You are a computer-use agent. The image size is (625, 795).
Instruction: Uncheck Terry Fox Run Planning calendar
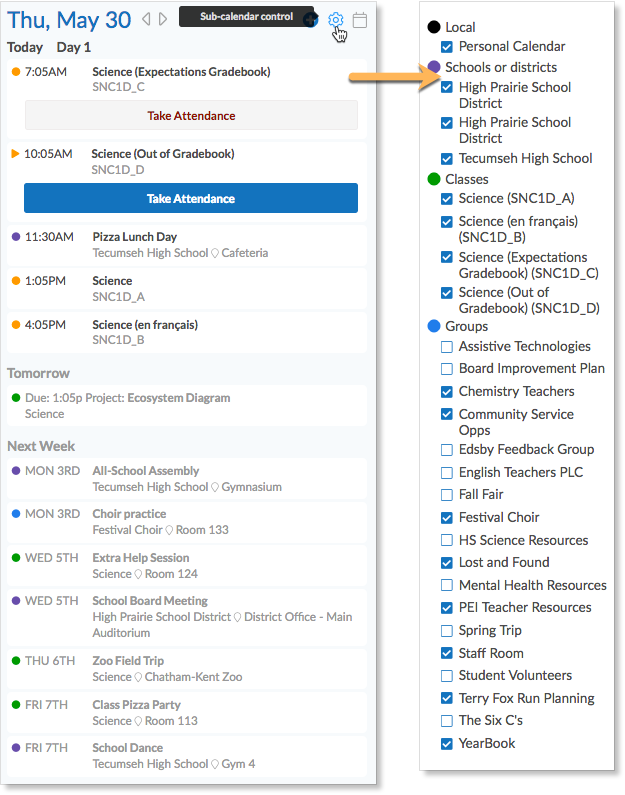(447, 699)
